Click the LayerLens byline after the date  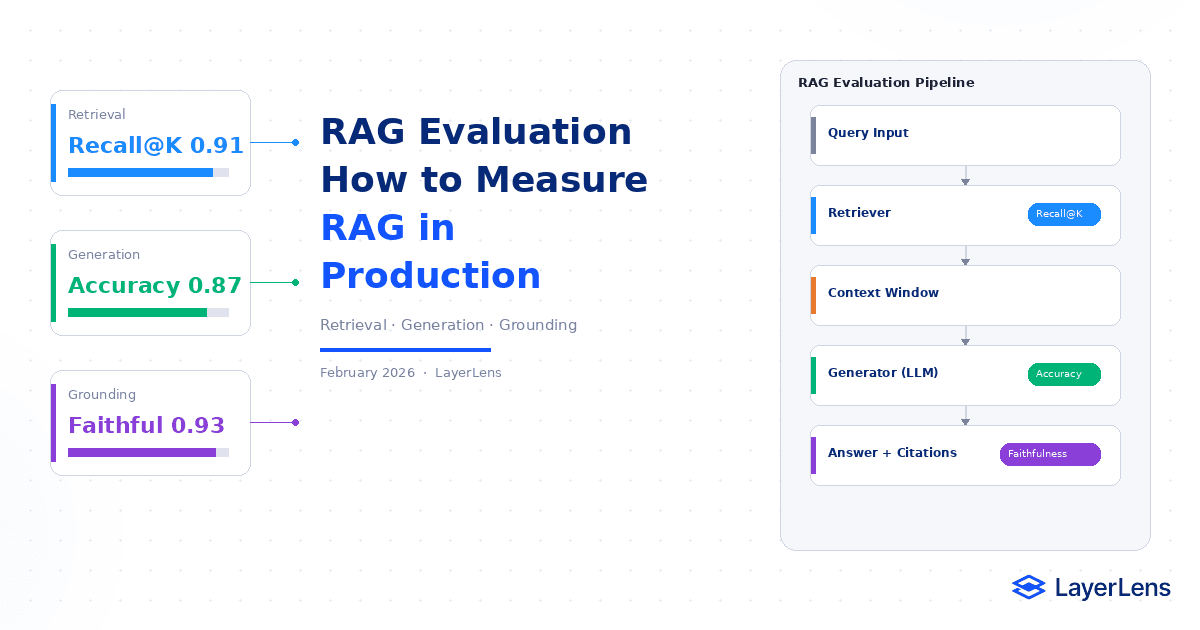point(468,373)
